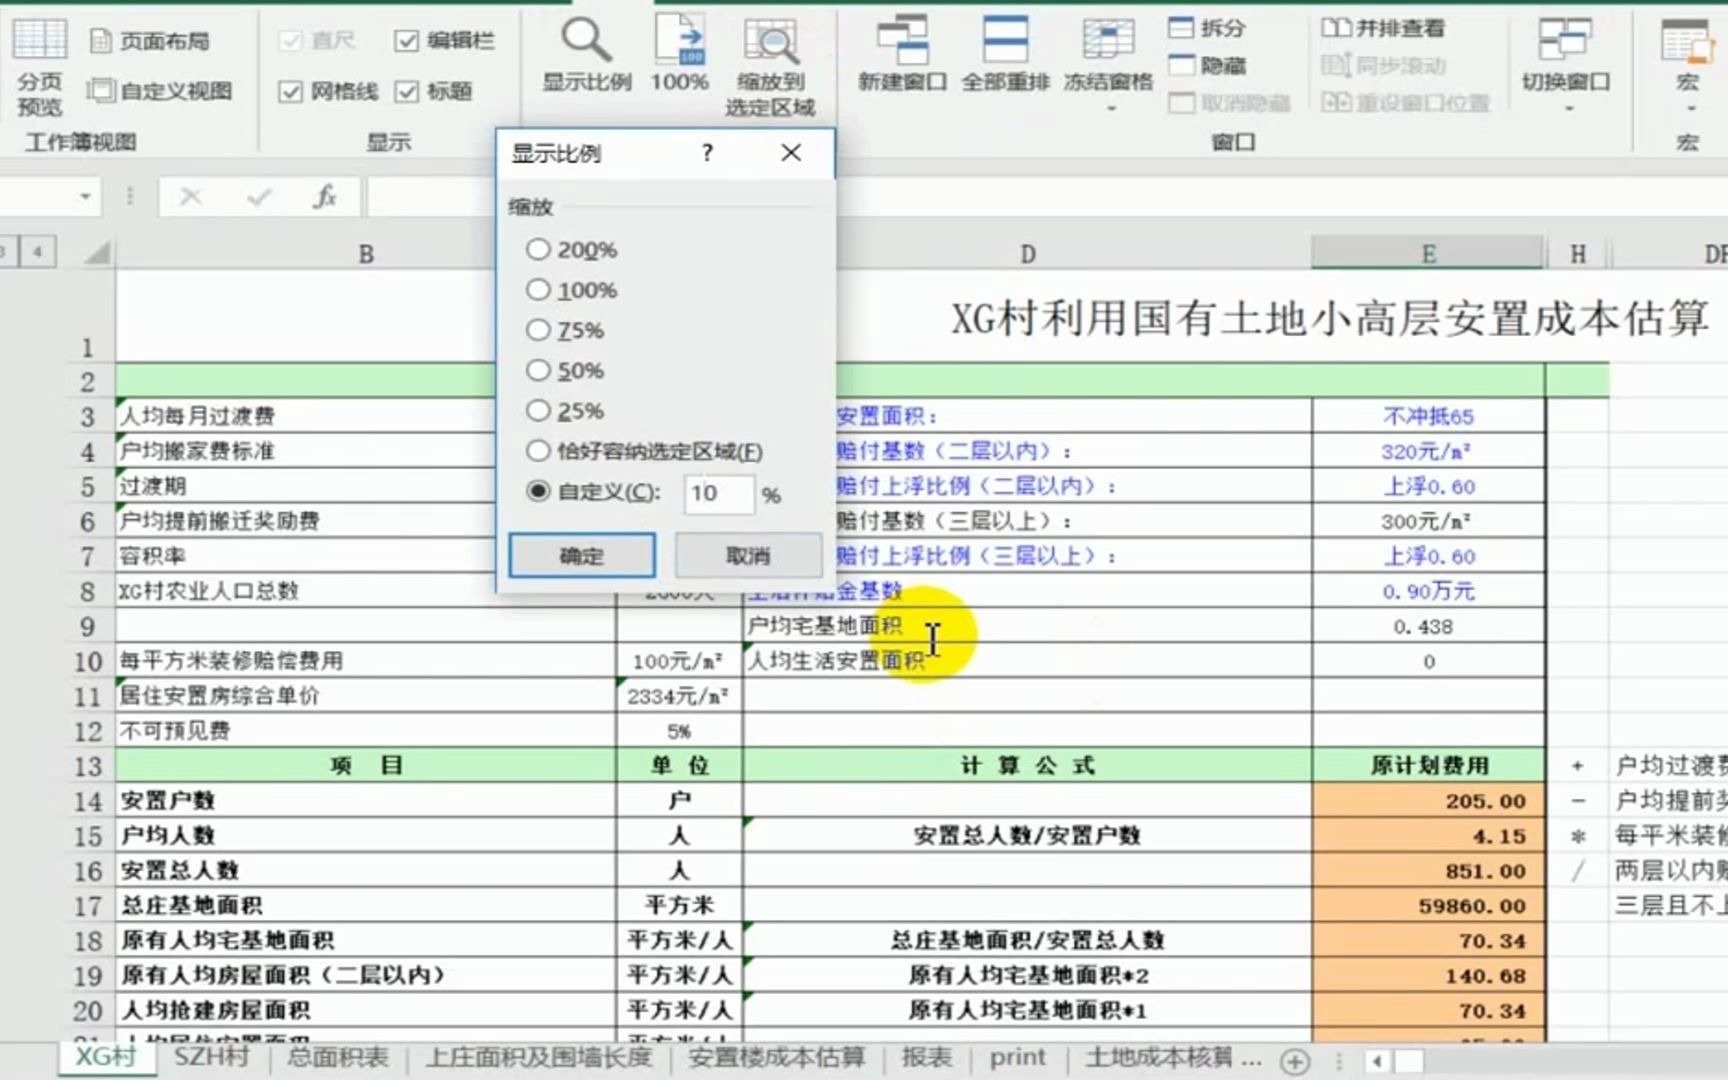Add a new sheet with plus icon

tap(1294, 1061)
